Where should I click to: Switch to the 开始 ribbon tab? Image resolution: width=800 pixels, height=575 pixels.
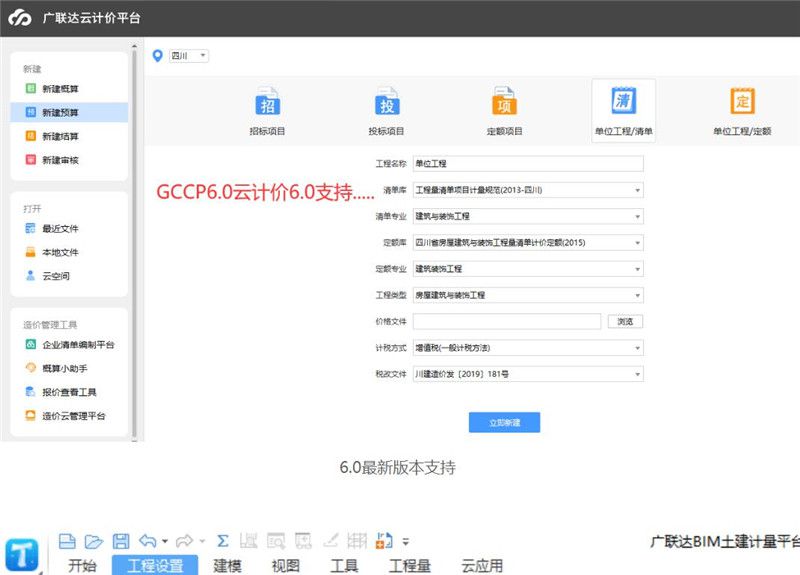point(82,565)
